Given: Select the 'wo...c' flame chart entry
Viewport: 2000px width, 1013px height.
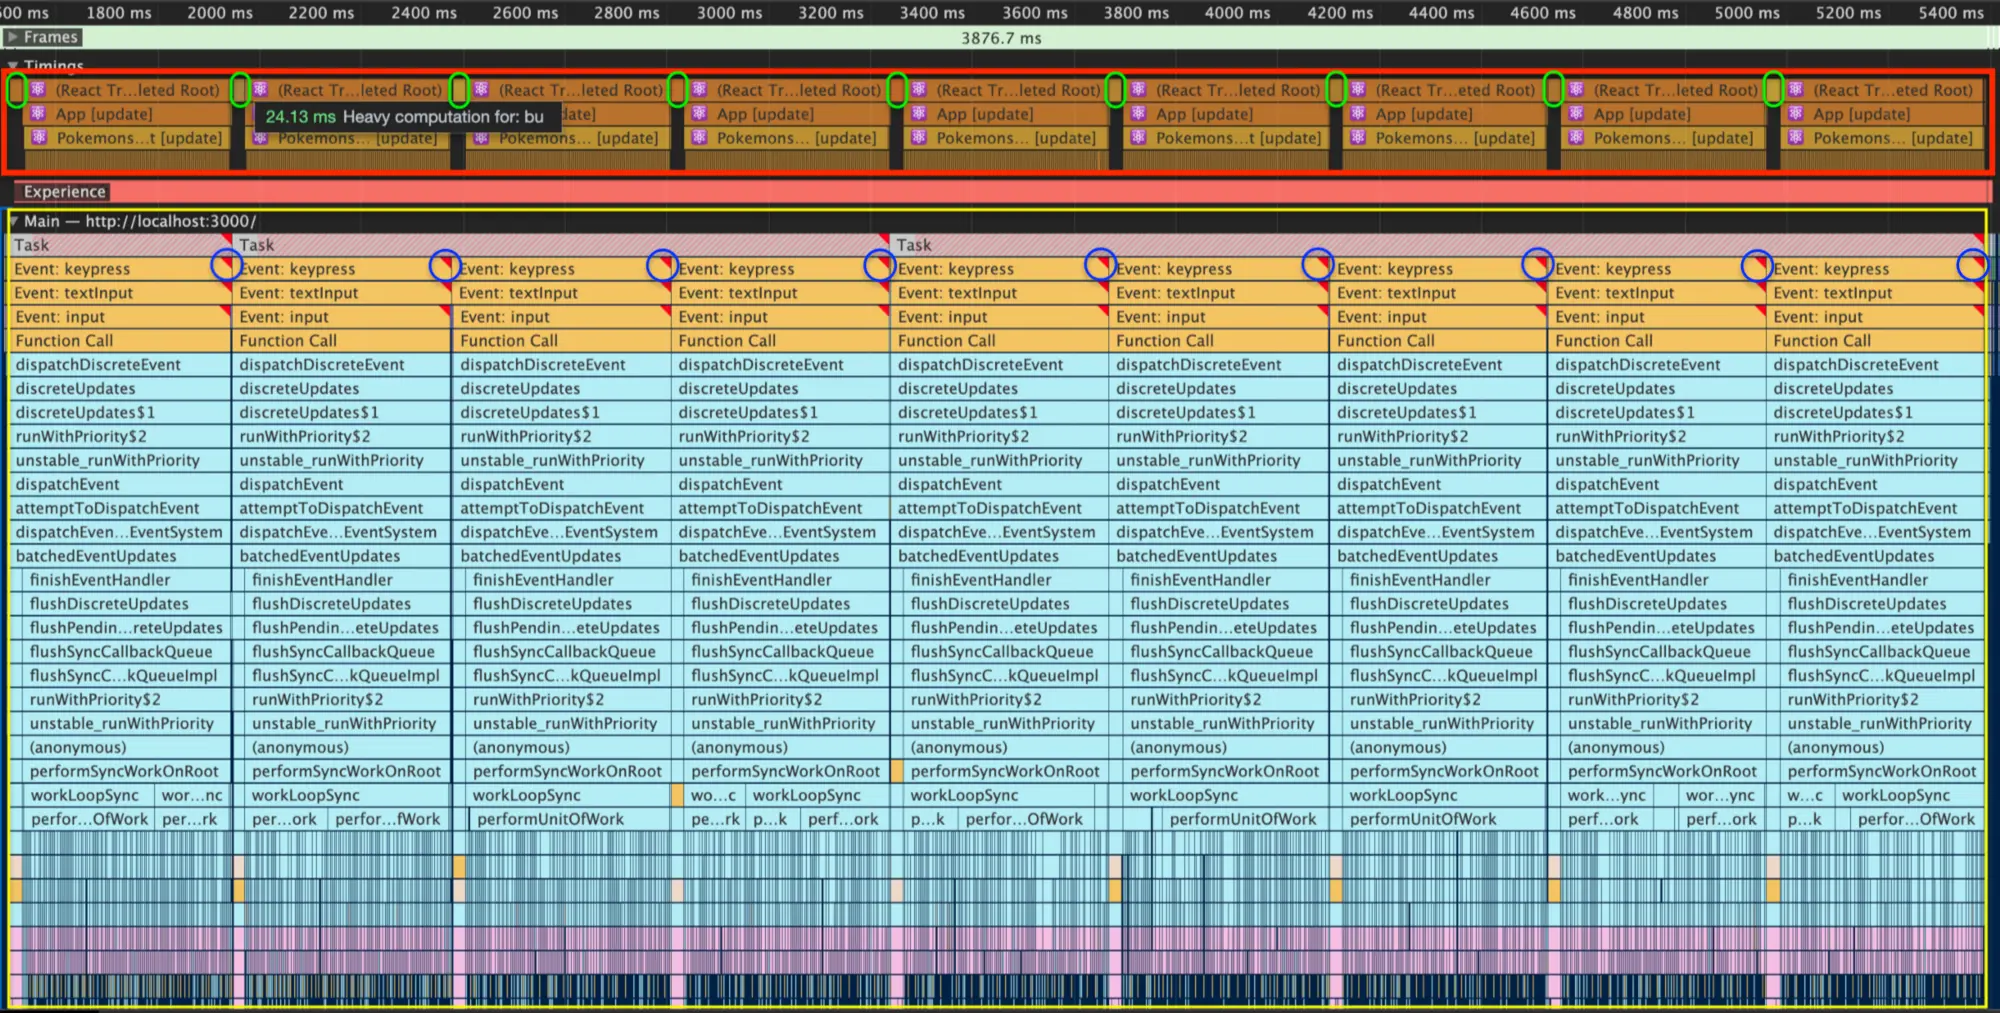Looking at the screenshot, I should tap(714, 795).
